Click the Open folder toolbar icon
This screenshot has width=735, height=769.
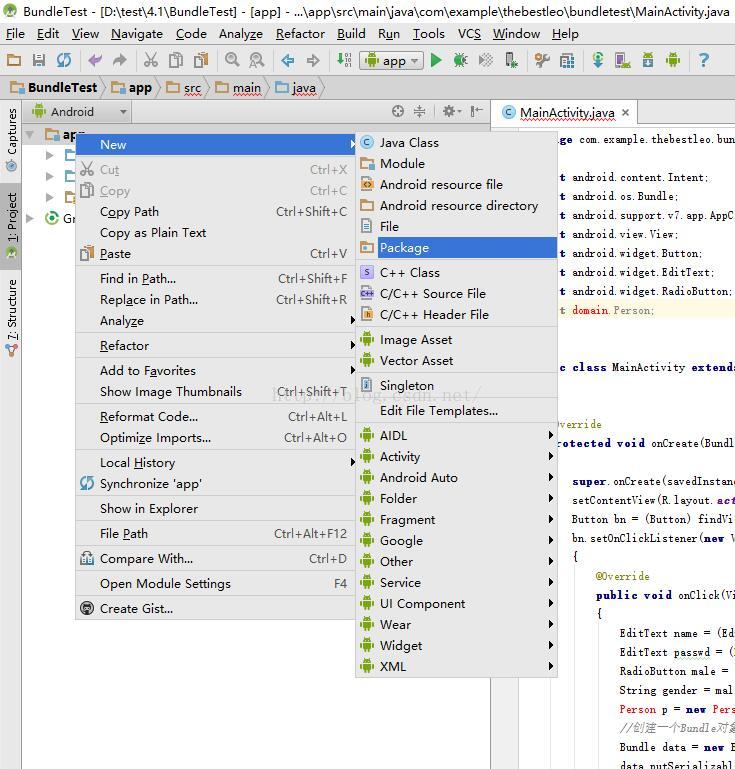pos(14,60)
